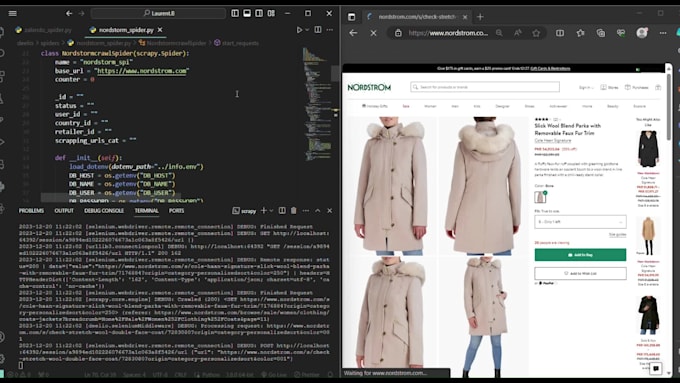680x383 pixels.
Task: Switch to the zalando spider file tab
Action: point(43,30)
